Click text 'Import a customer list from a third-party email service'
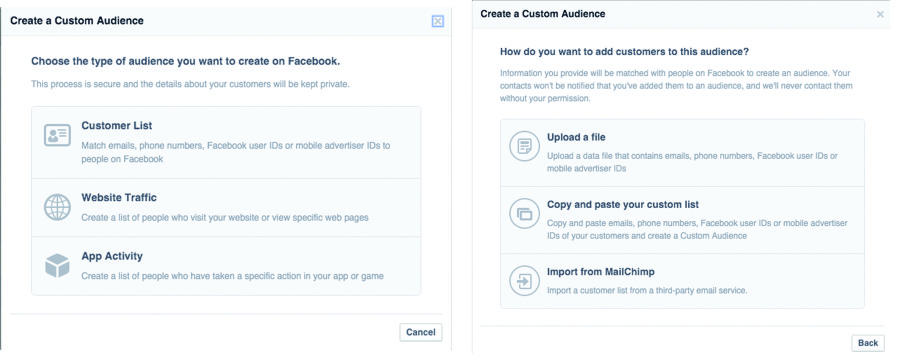 pyautogui.click(x=647, y=291)
